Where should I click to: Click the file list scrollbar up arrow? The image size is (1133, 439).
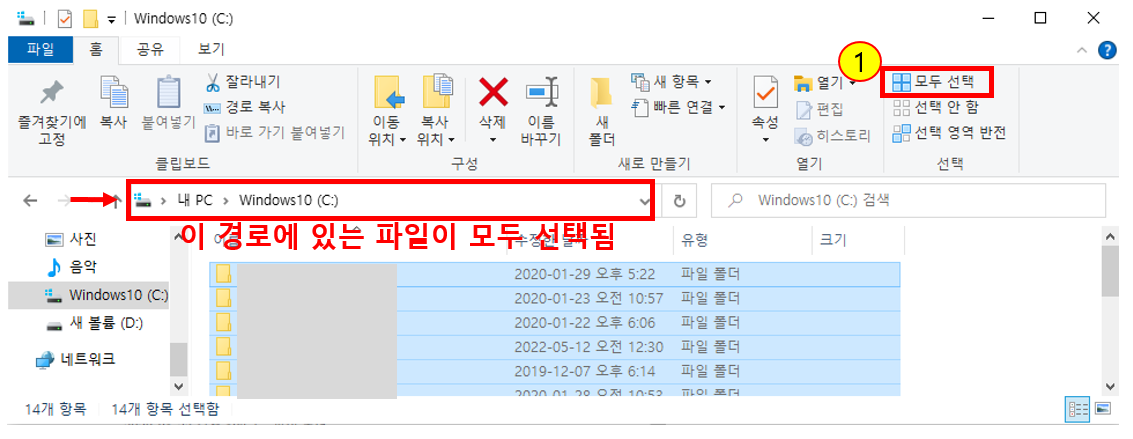tap(1111, 237)
